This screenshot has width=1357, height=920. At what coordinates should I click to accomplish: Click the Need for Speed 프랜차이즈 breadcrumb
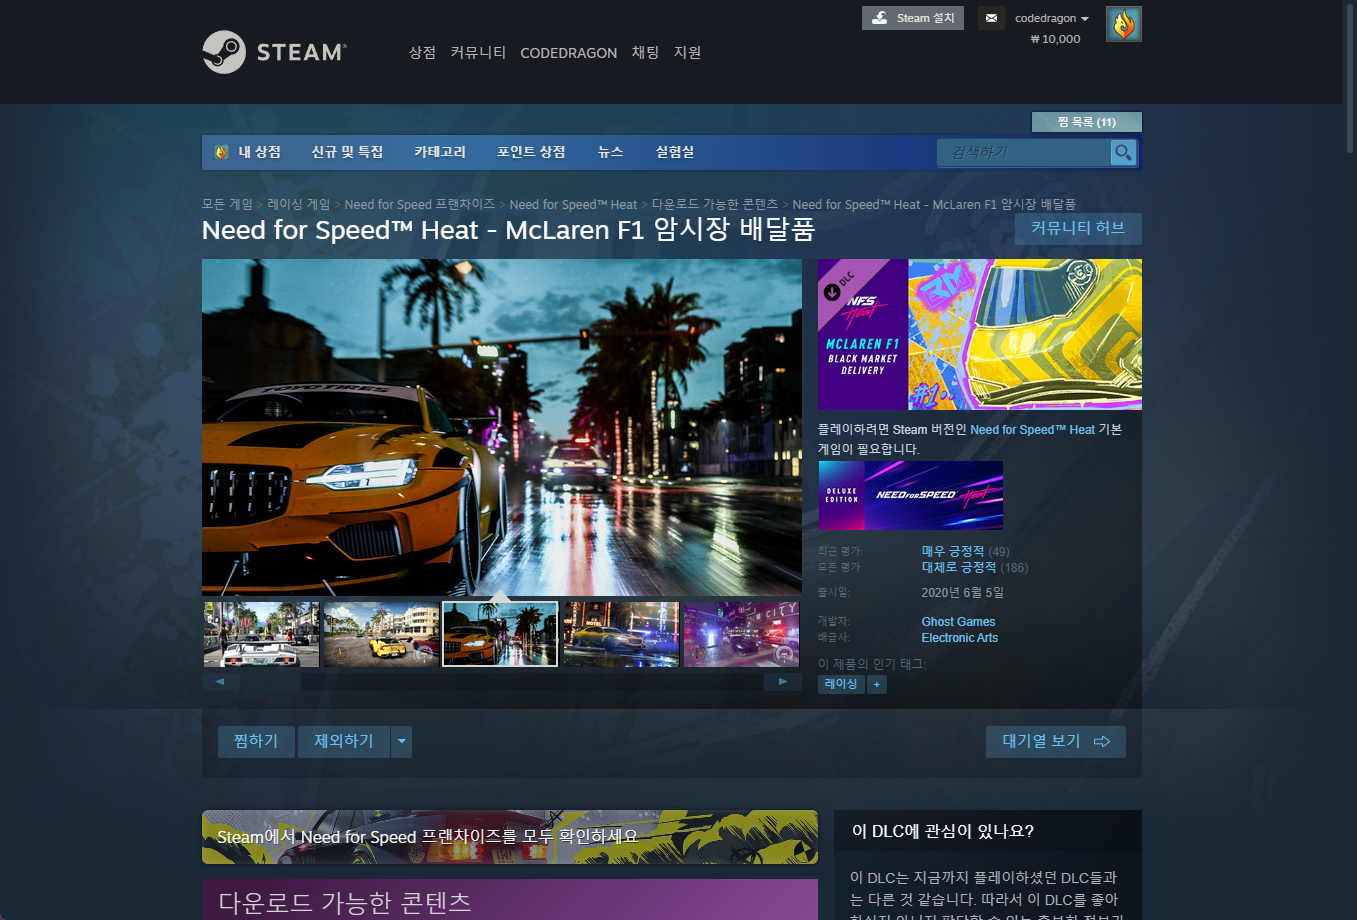[x=419, y=204]
